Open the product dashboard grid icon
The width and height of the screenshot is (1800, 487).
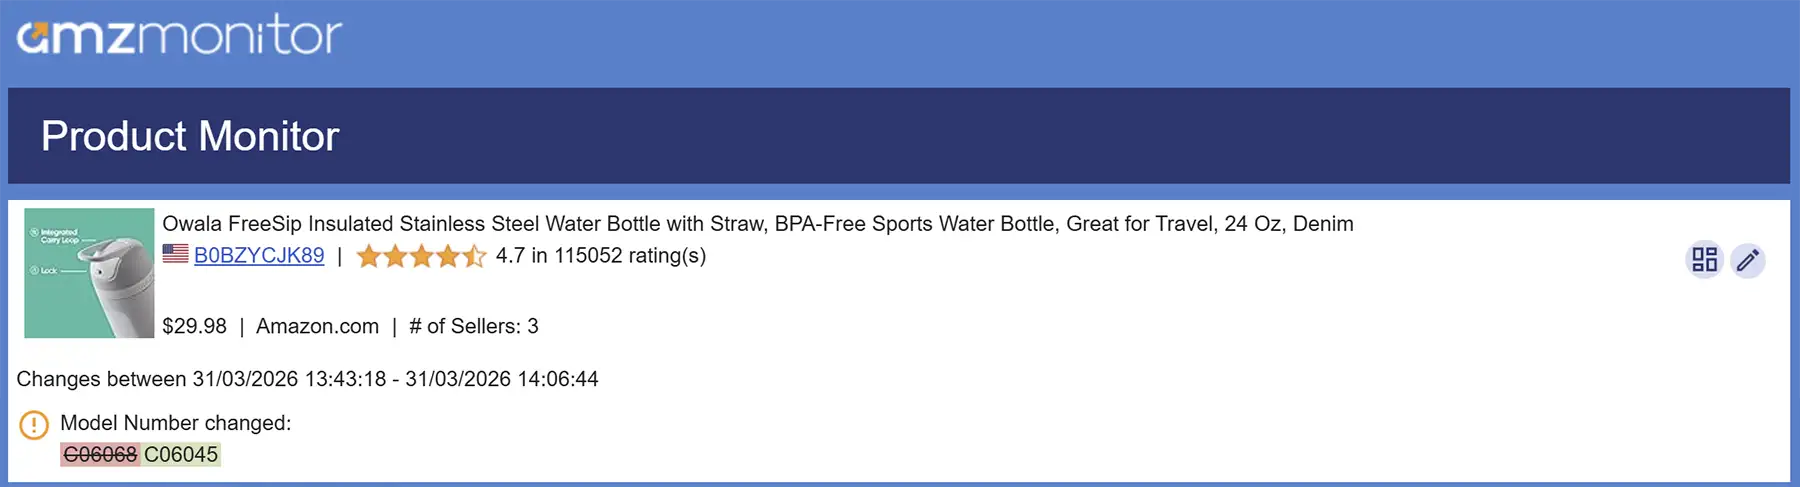(1704, 260)
